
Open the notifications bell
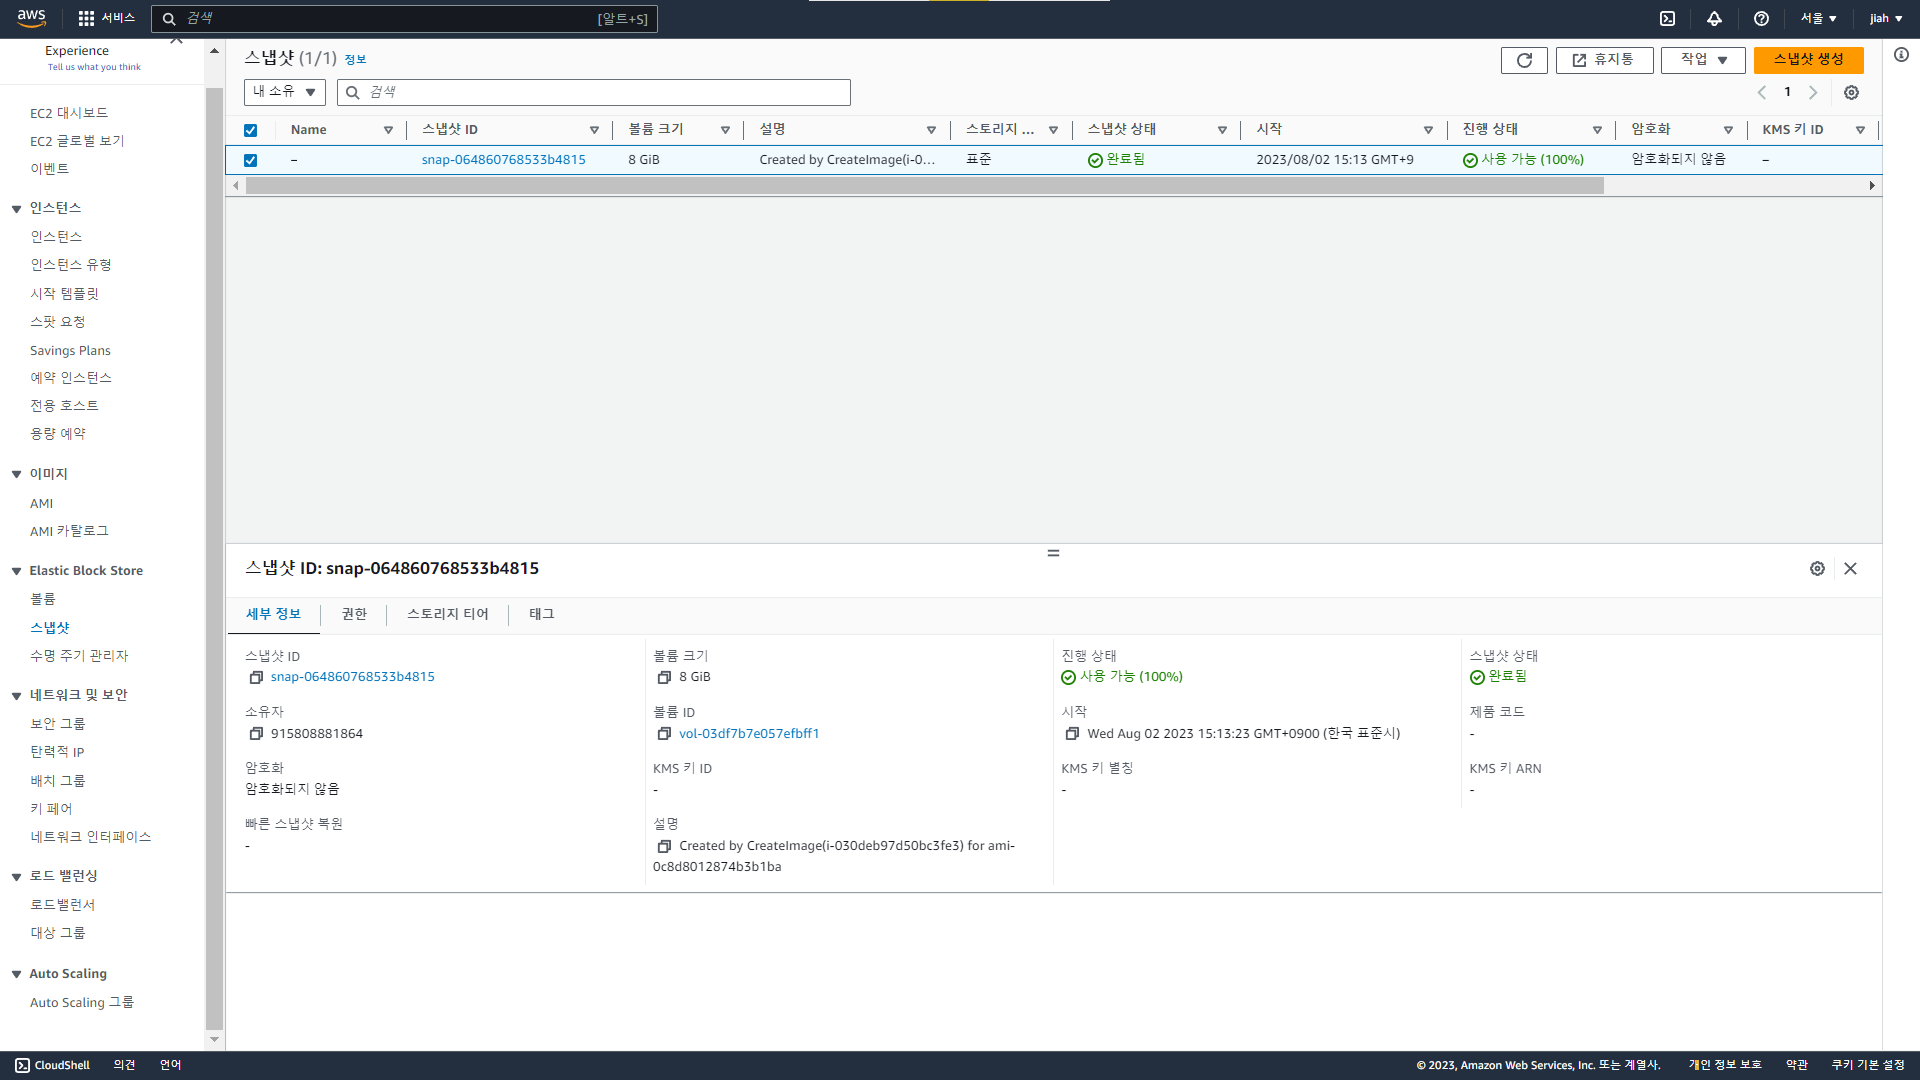pyautogui.click(x=1714, y=18)
